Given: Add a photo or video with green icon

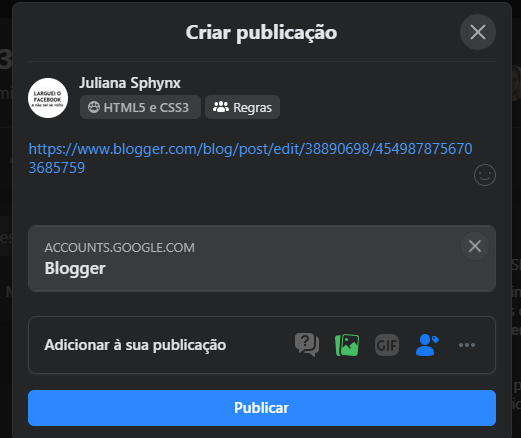Looking at the screenshot, I should (347, 345).
